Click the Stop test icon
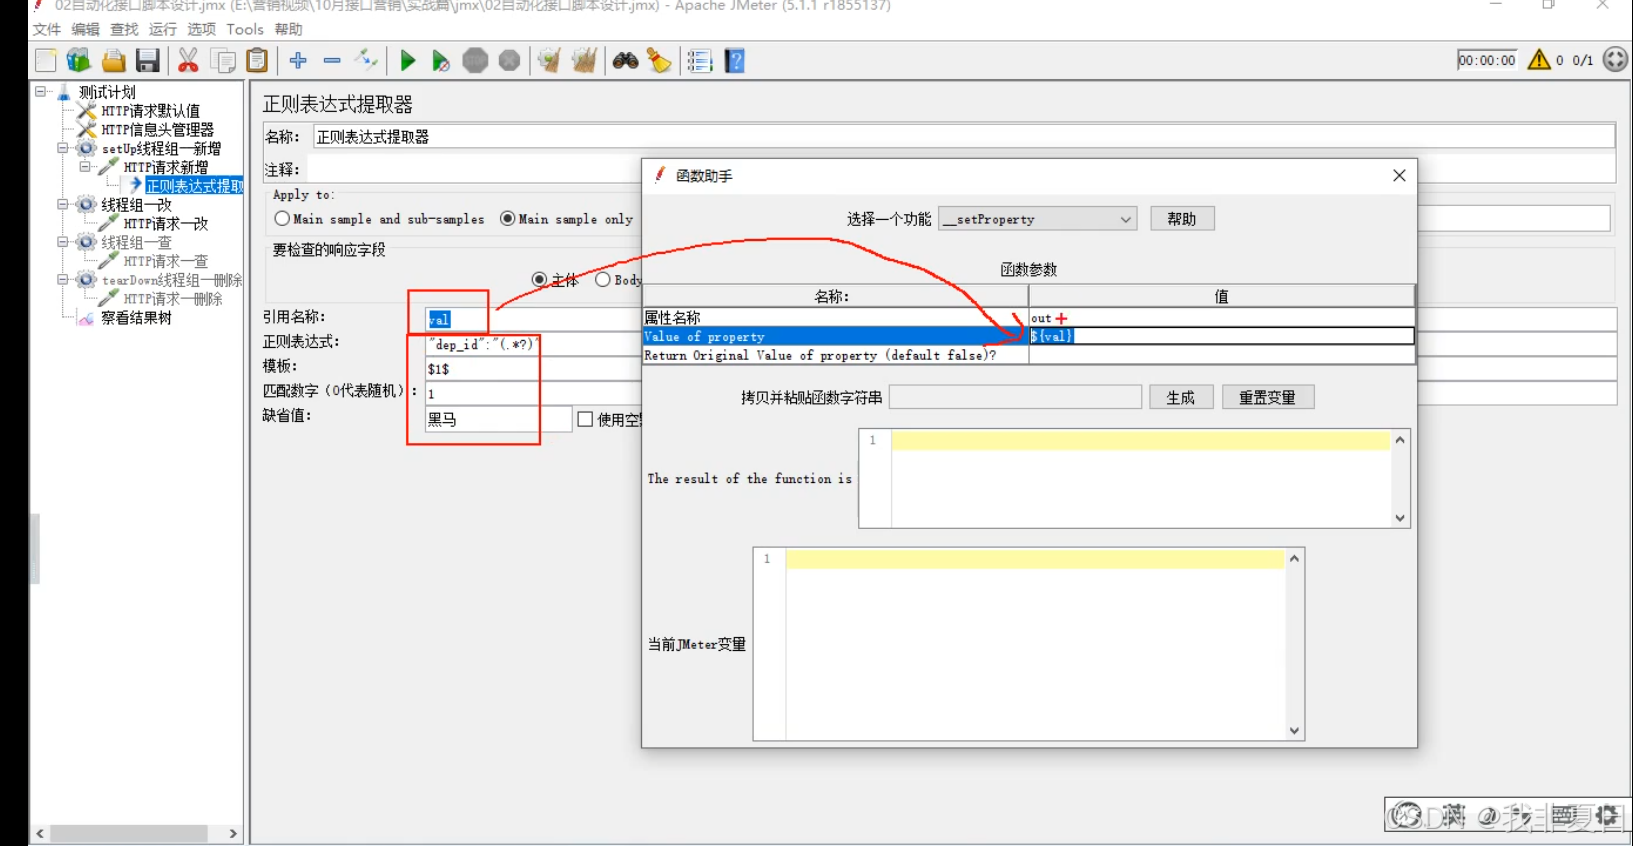This screenshot has height=846, width=1633. [475, 60]
